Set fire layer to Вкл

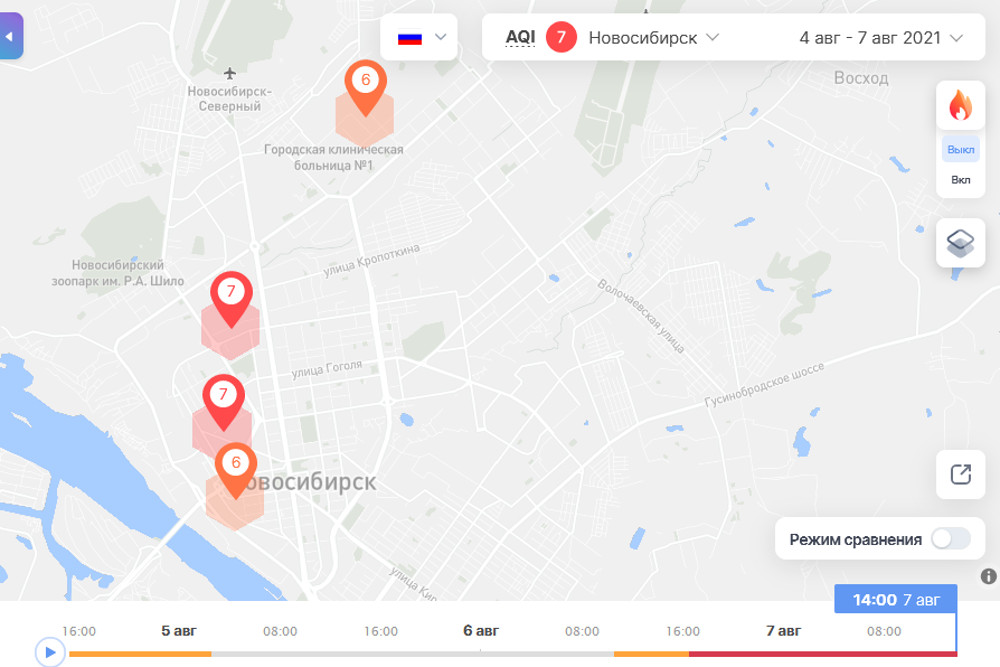960,180
